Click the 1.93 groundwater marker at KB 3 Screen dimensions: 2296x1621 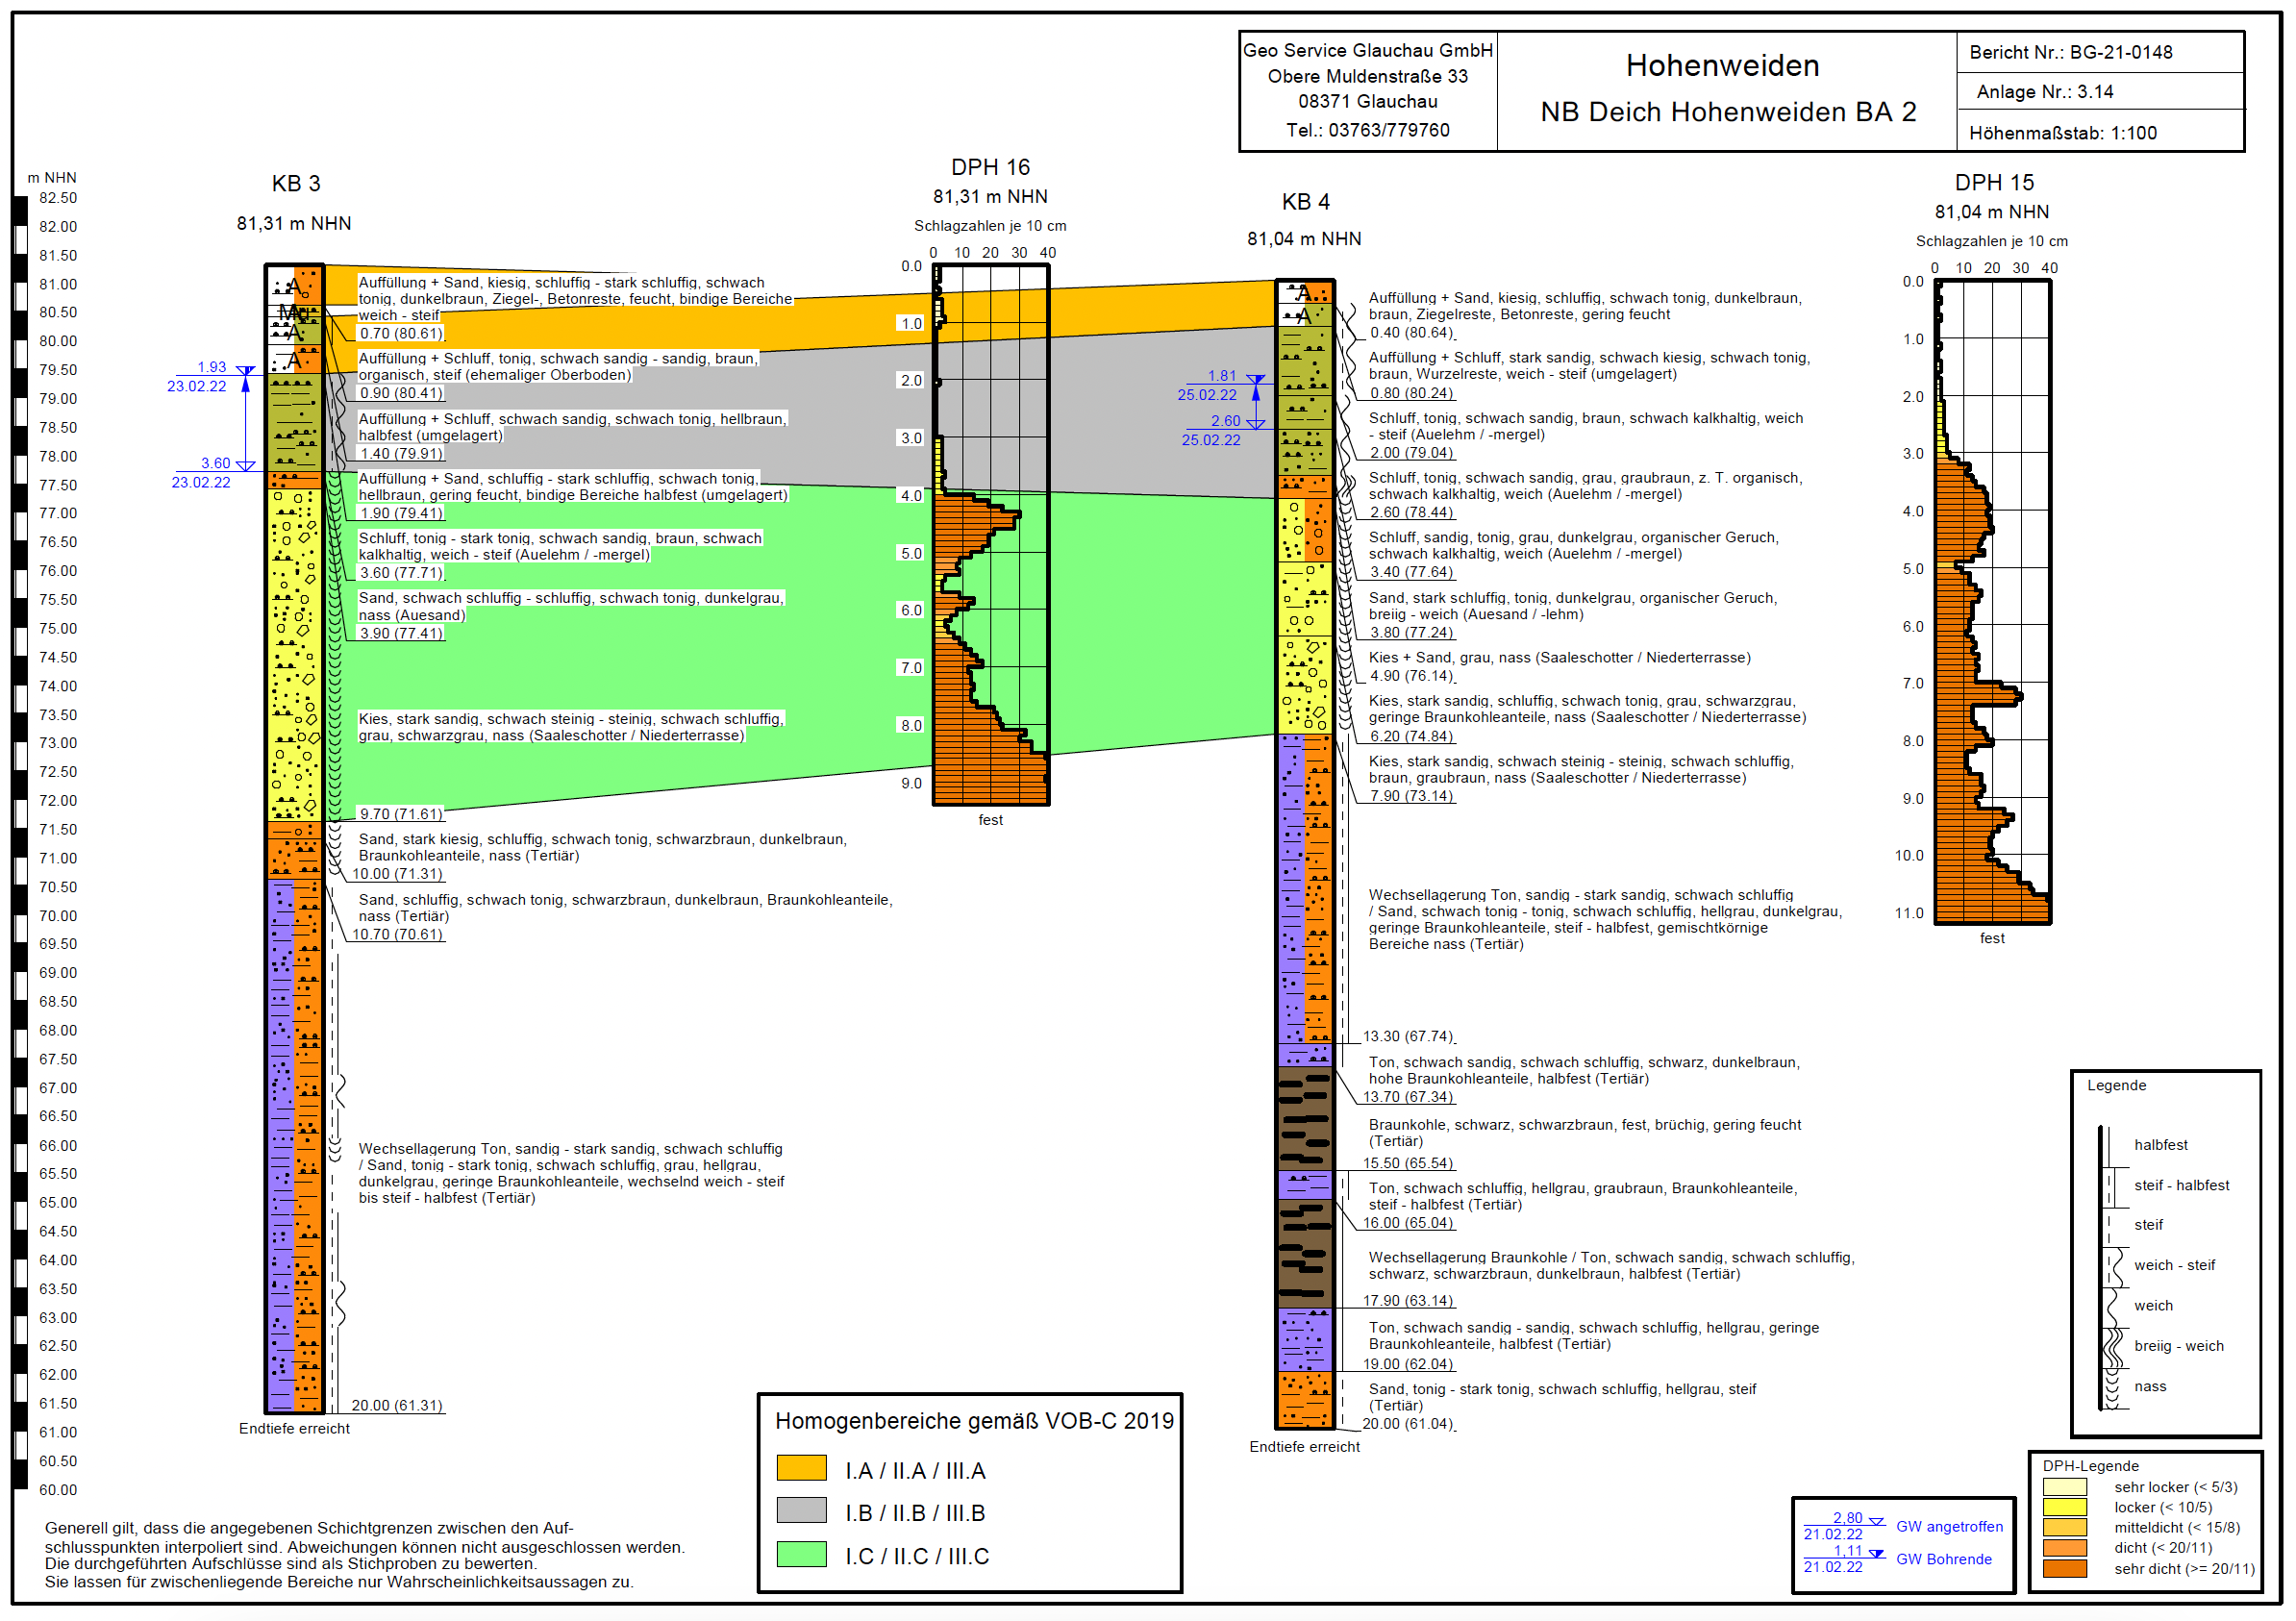[245, 371]
